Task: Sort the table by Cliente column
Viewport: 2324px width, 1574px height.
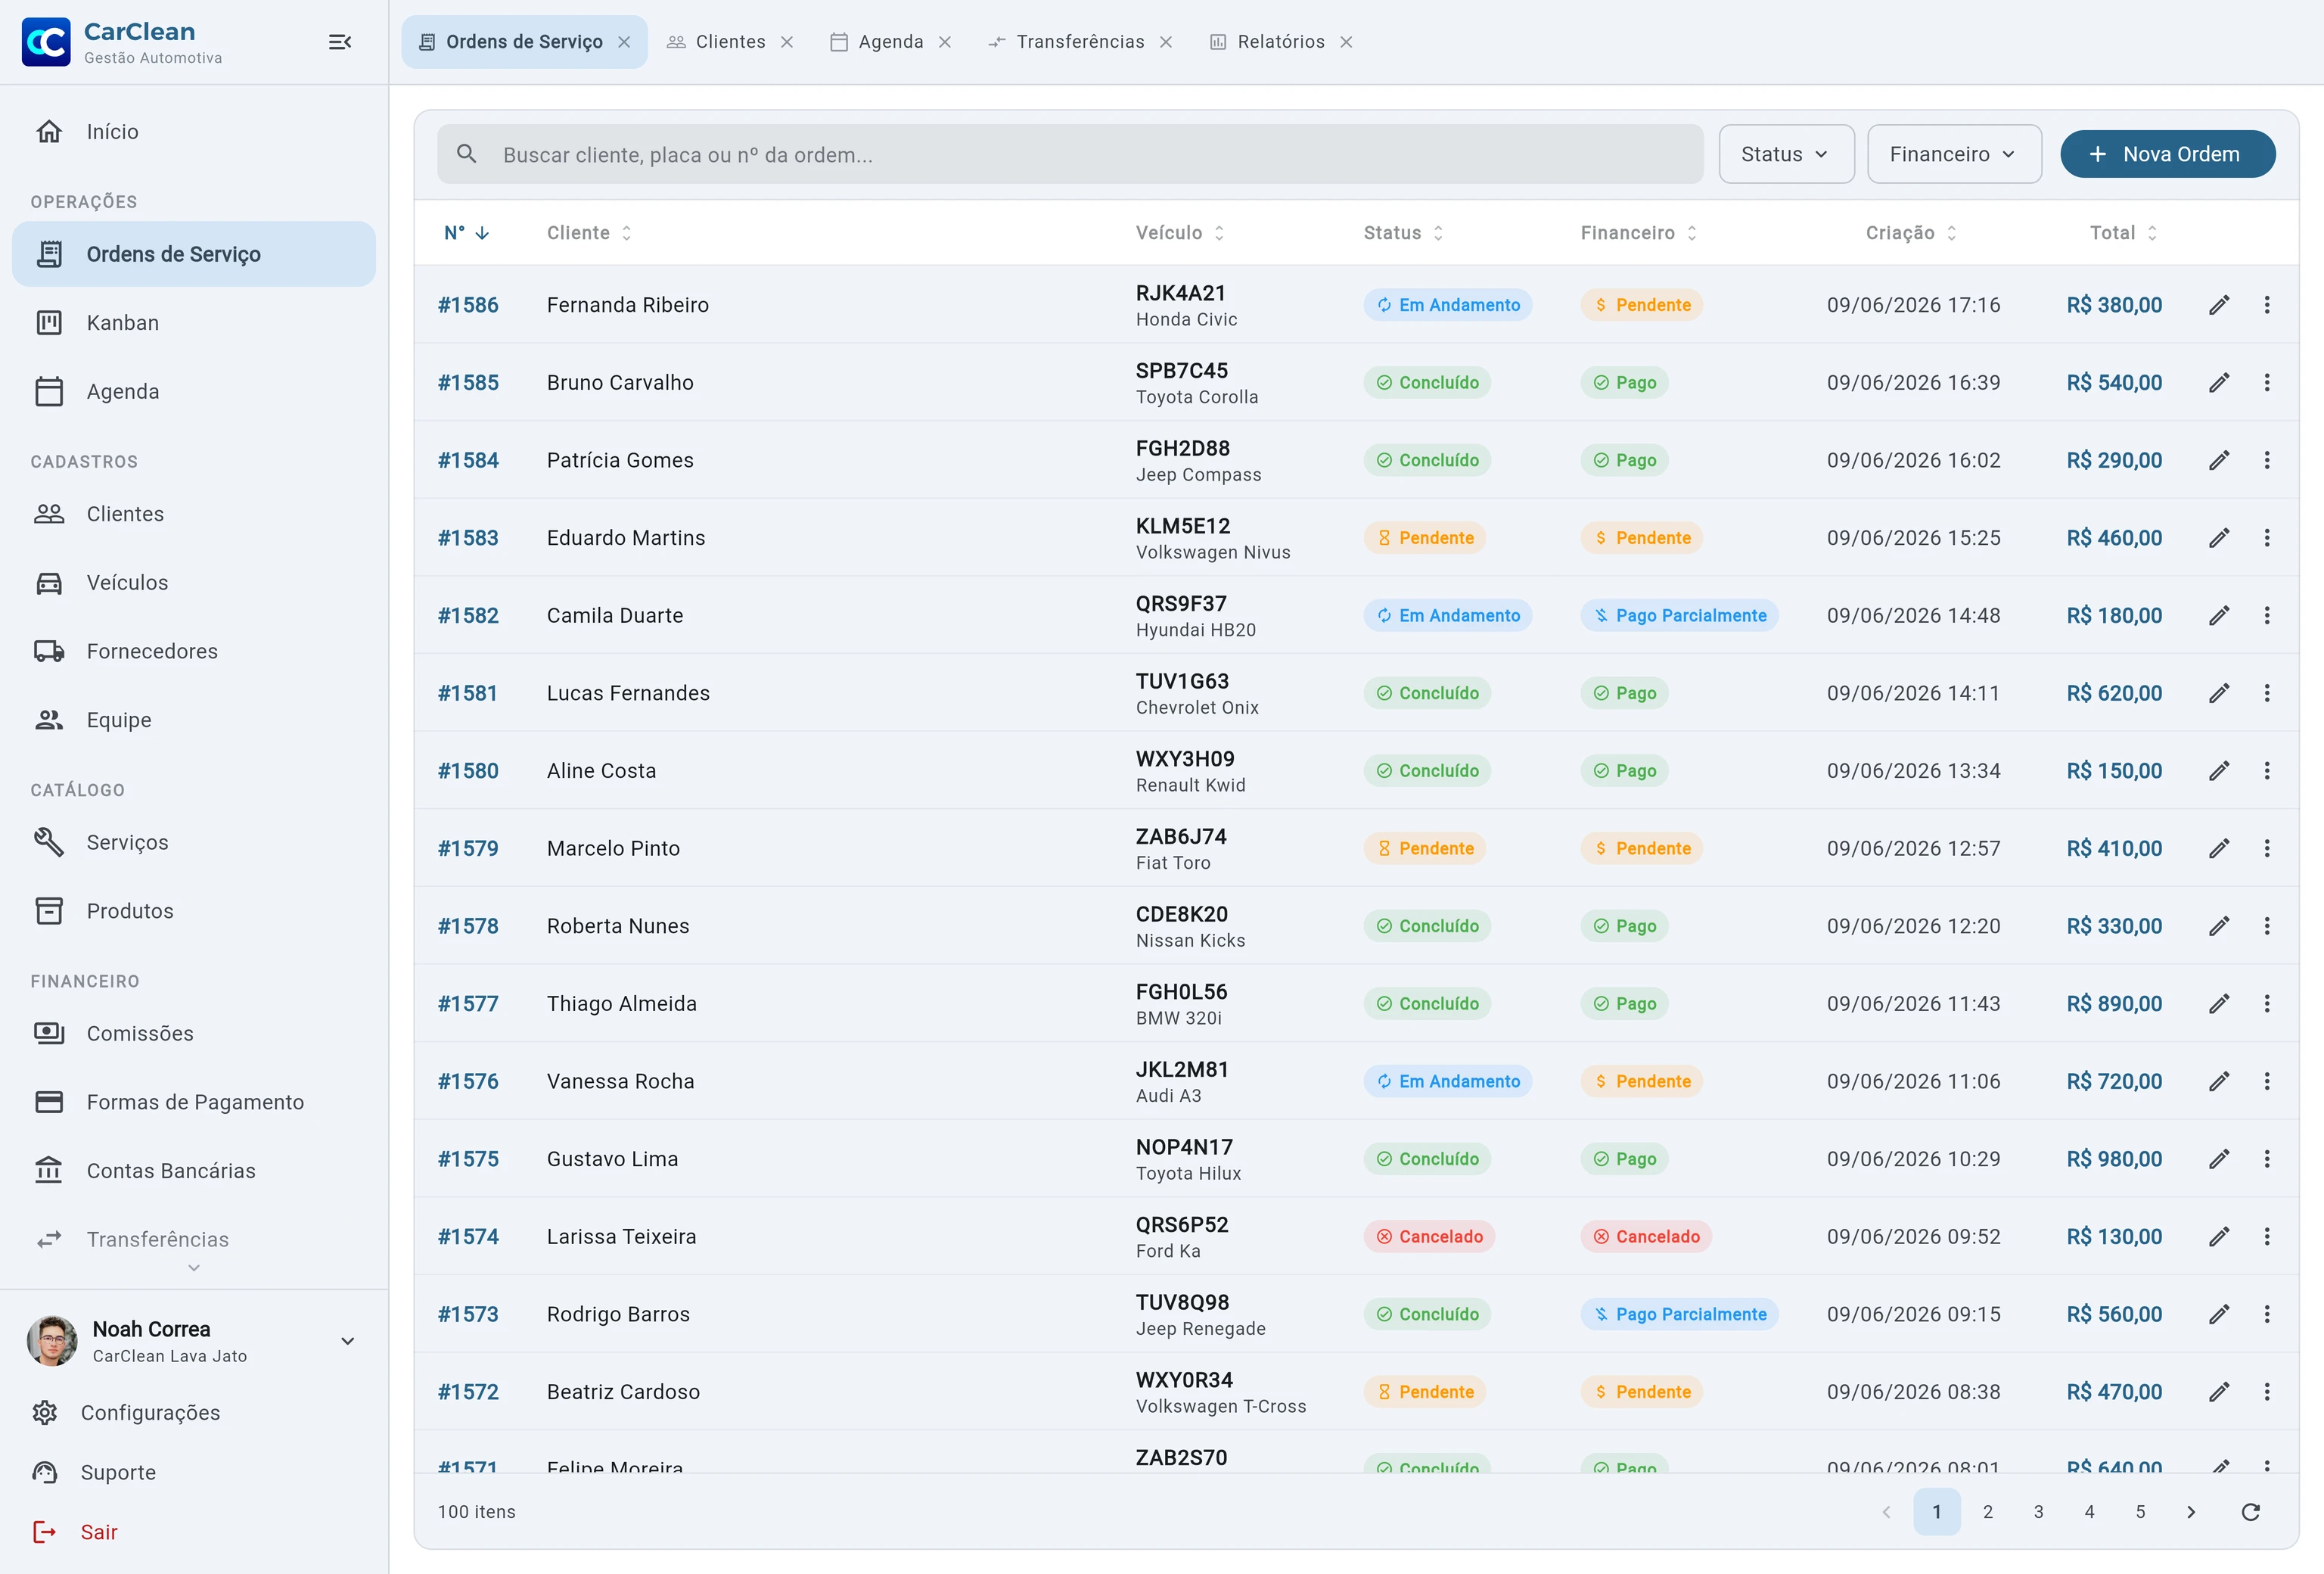Action: pyautogui.click(x=590, y=233)
